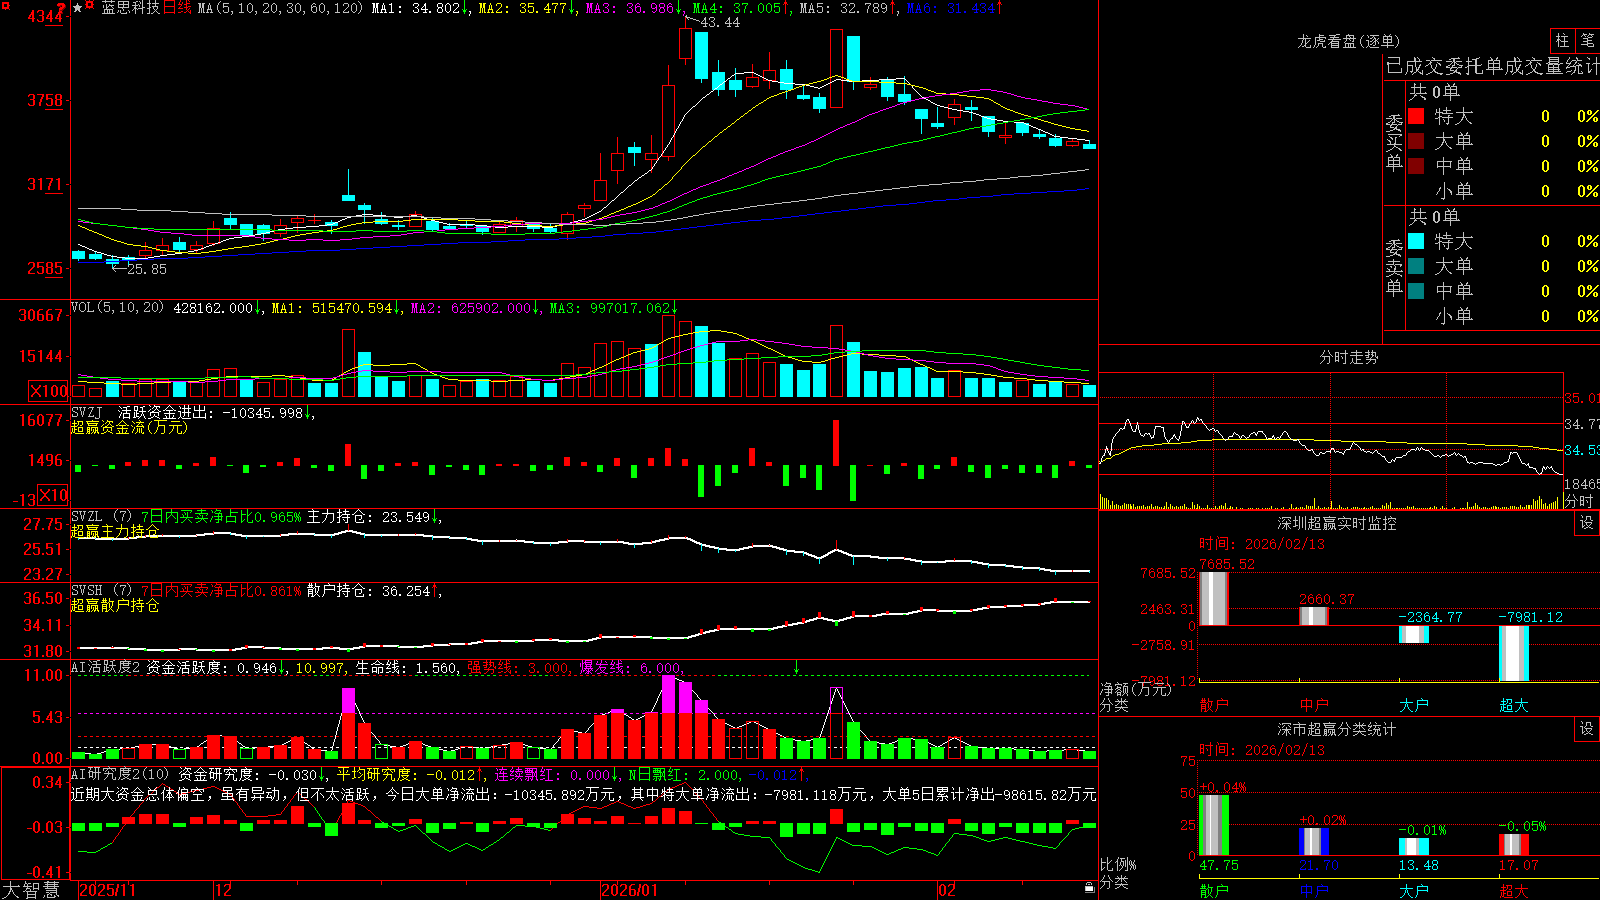Click the 爆发线: 6.000 label
This screenshot has height=900, width=1600.
(632, 668)
